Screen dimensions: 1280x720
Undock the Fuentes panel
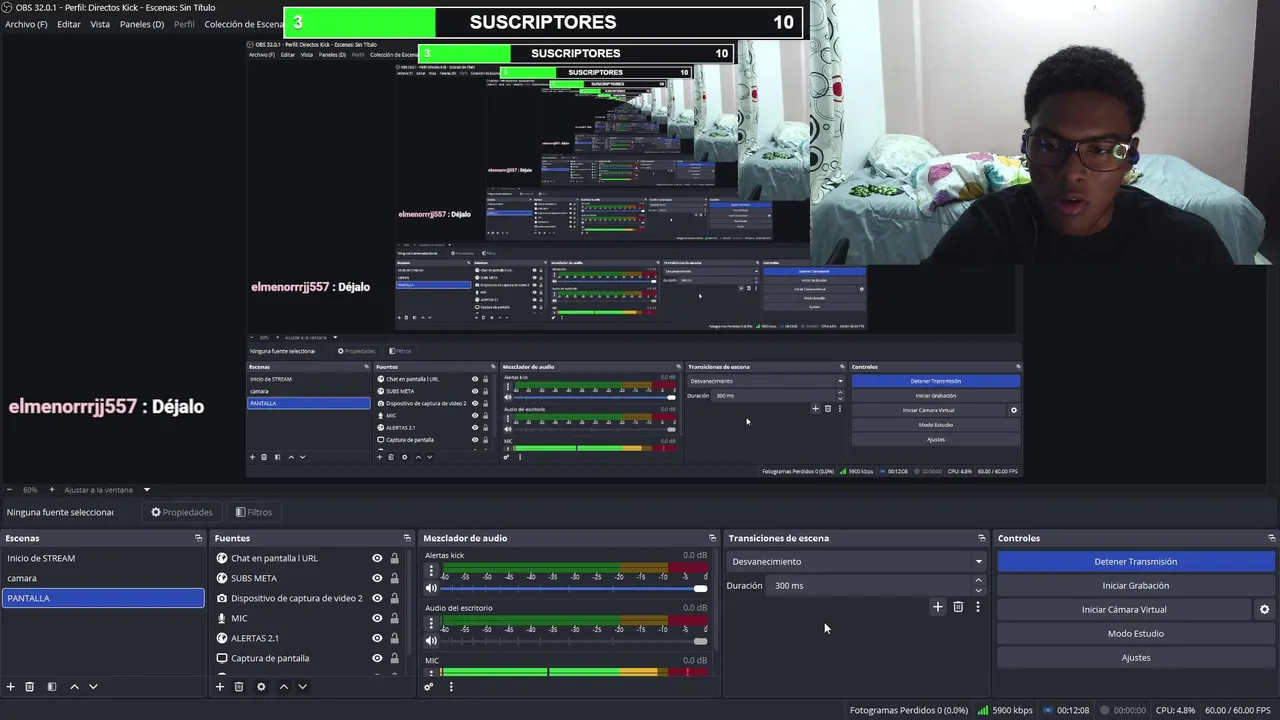click(407, 538)
